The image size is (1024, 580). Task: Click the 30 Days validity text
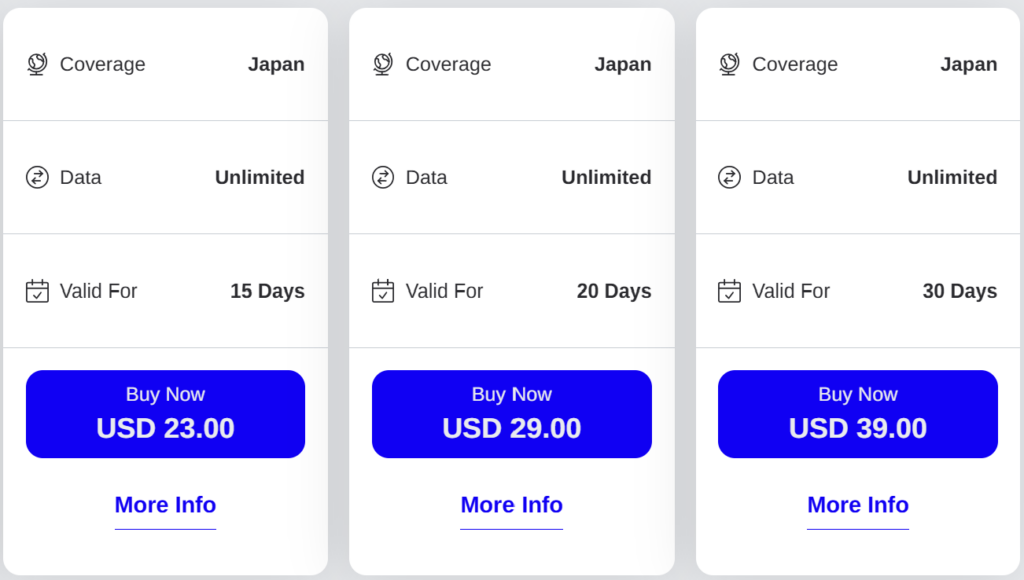tap(960, 291)
